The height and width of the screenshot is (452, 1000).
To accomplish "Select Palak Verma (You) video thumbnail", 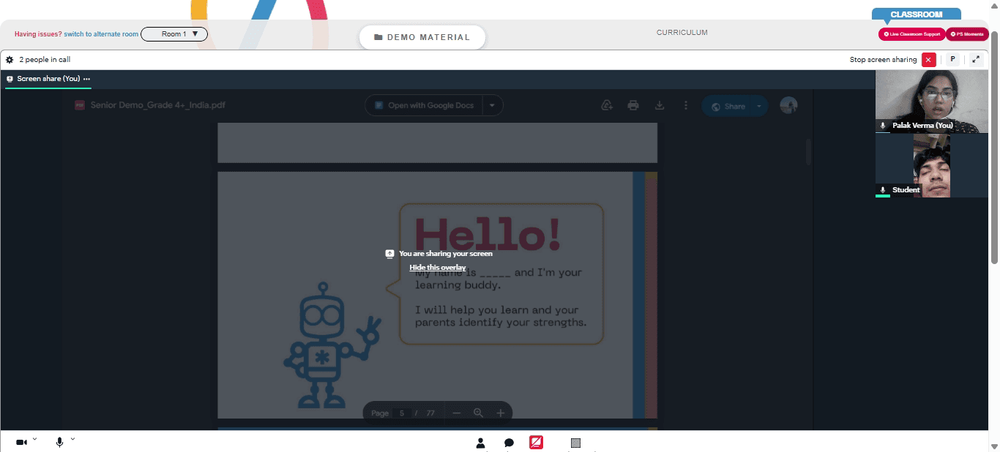I will coord(931,101).
